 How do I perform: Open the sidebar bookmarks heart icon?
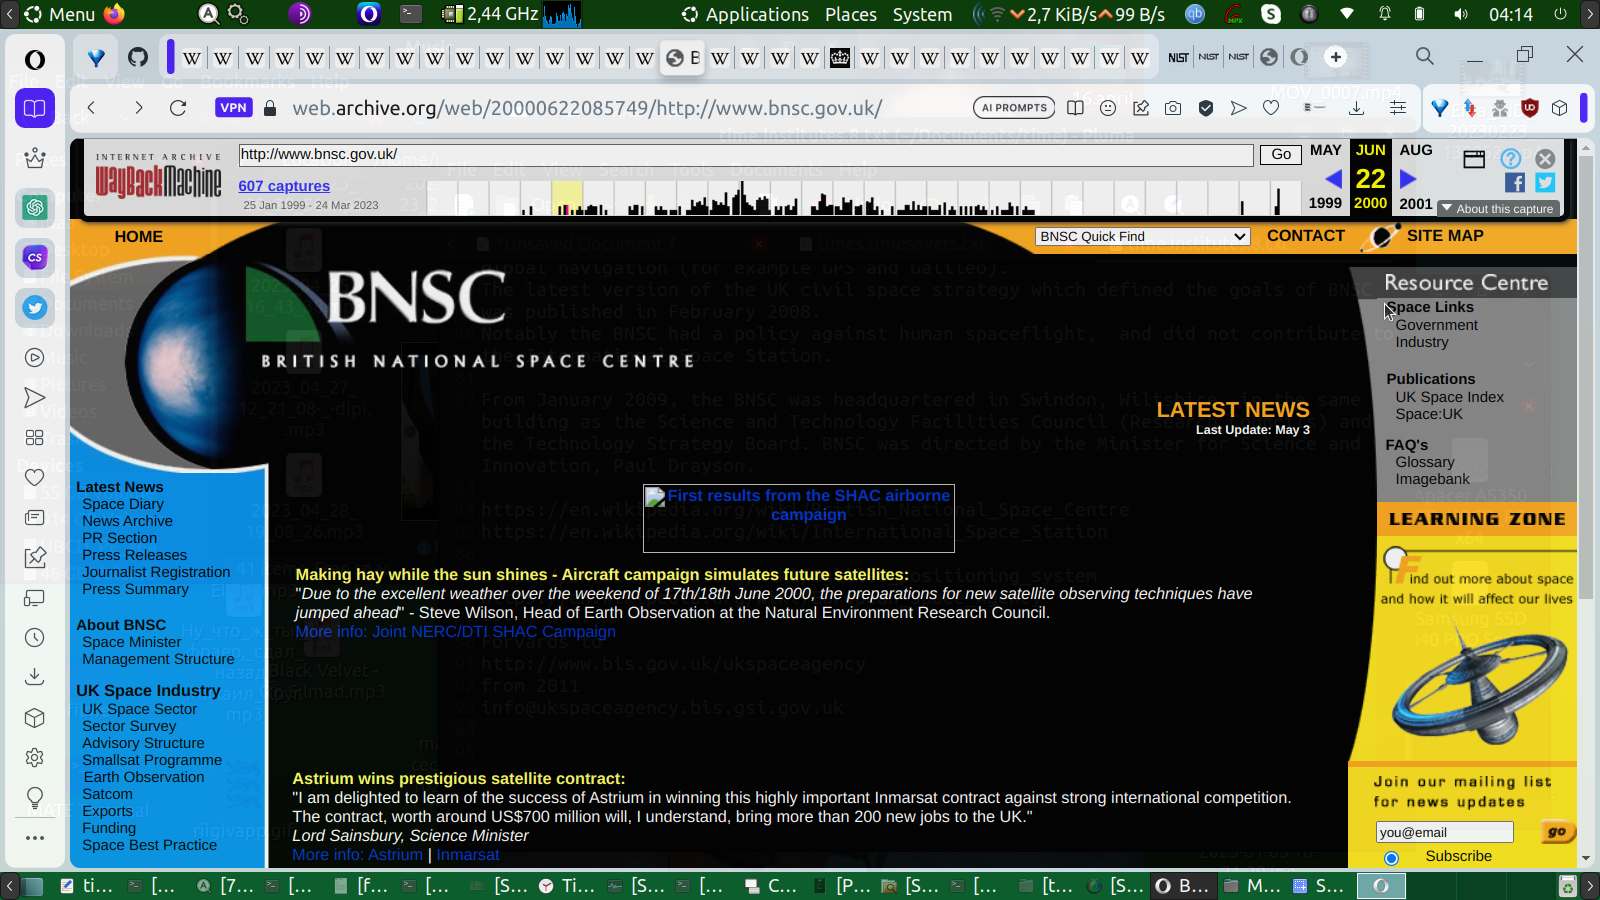pos(35,478)
